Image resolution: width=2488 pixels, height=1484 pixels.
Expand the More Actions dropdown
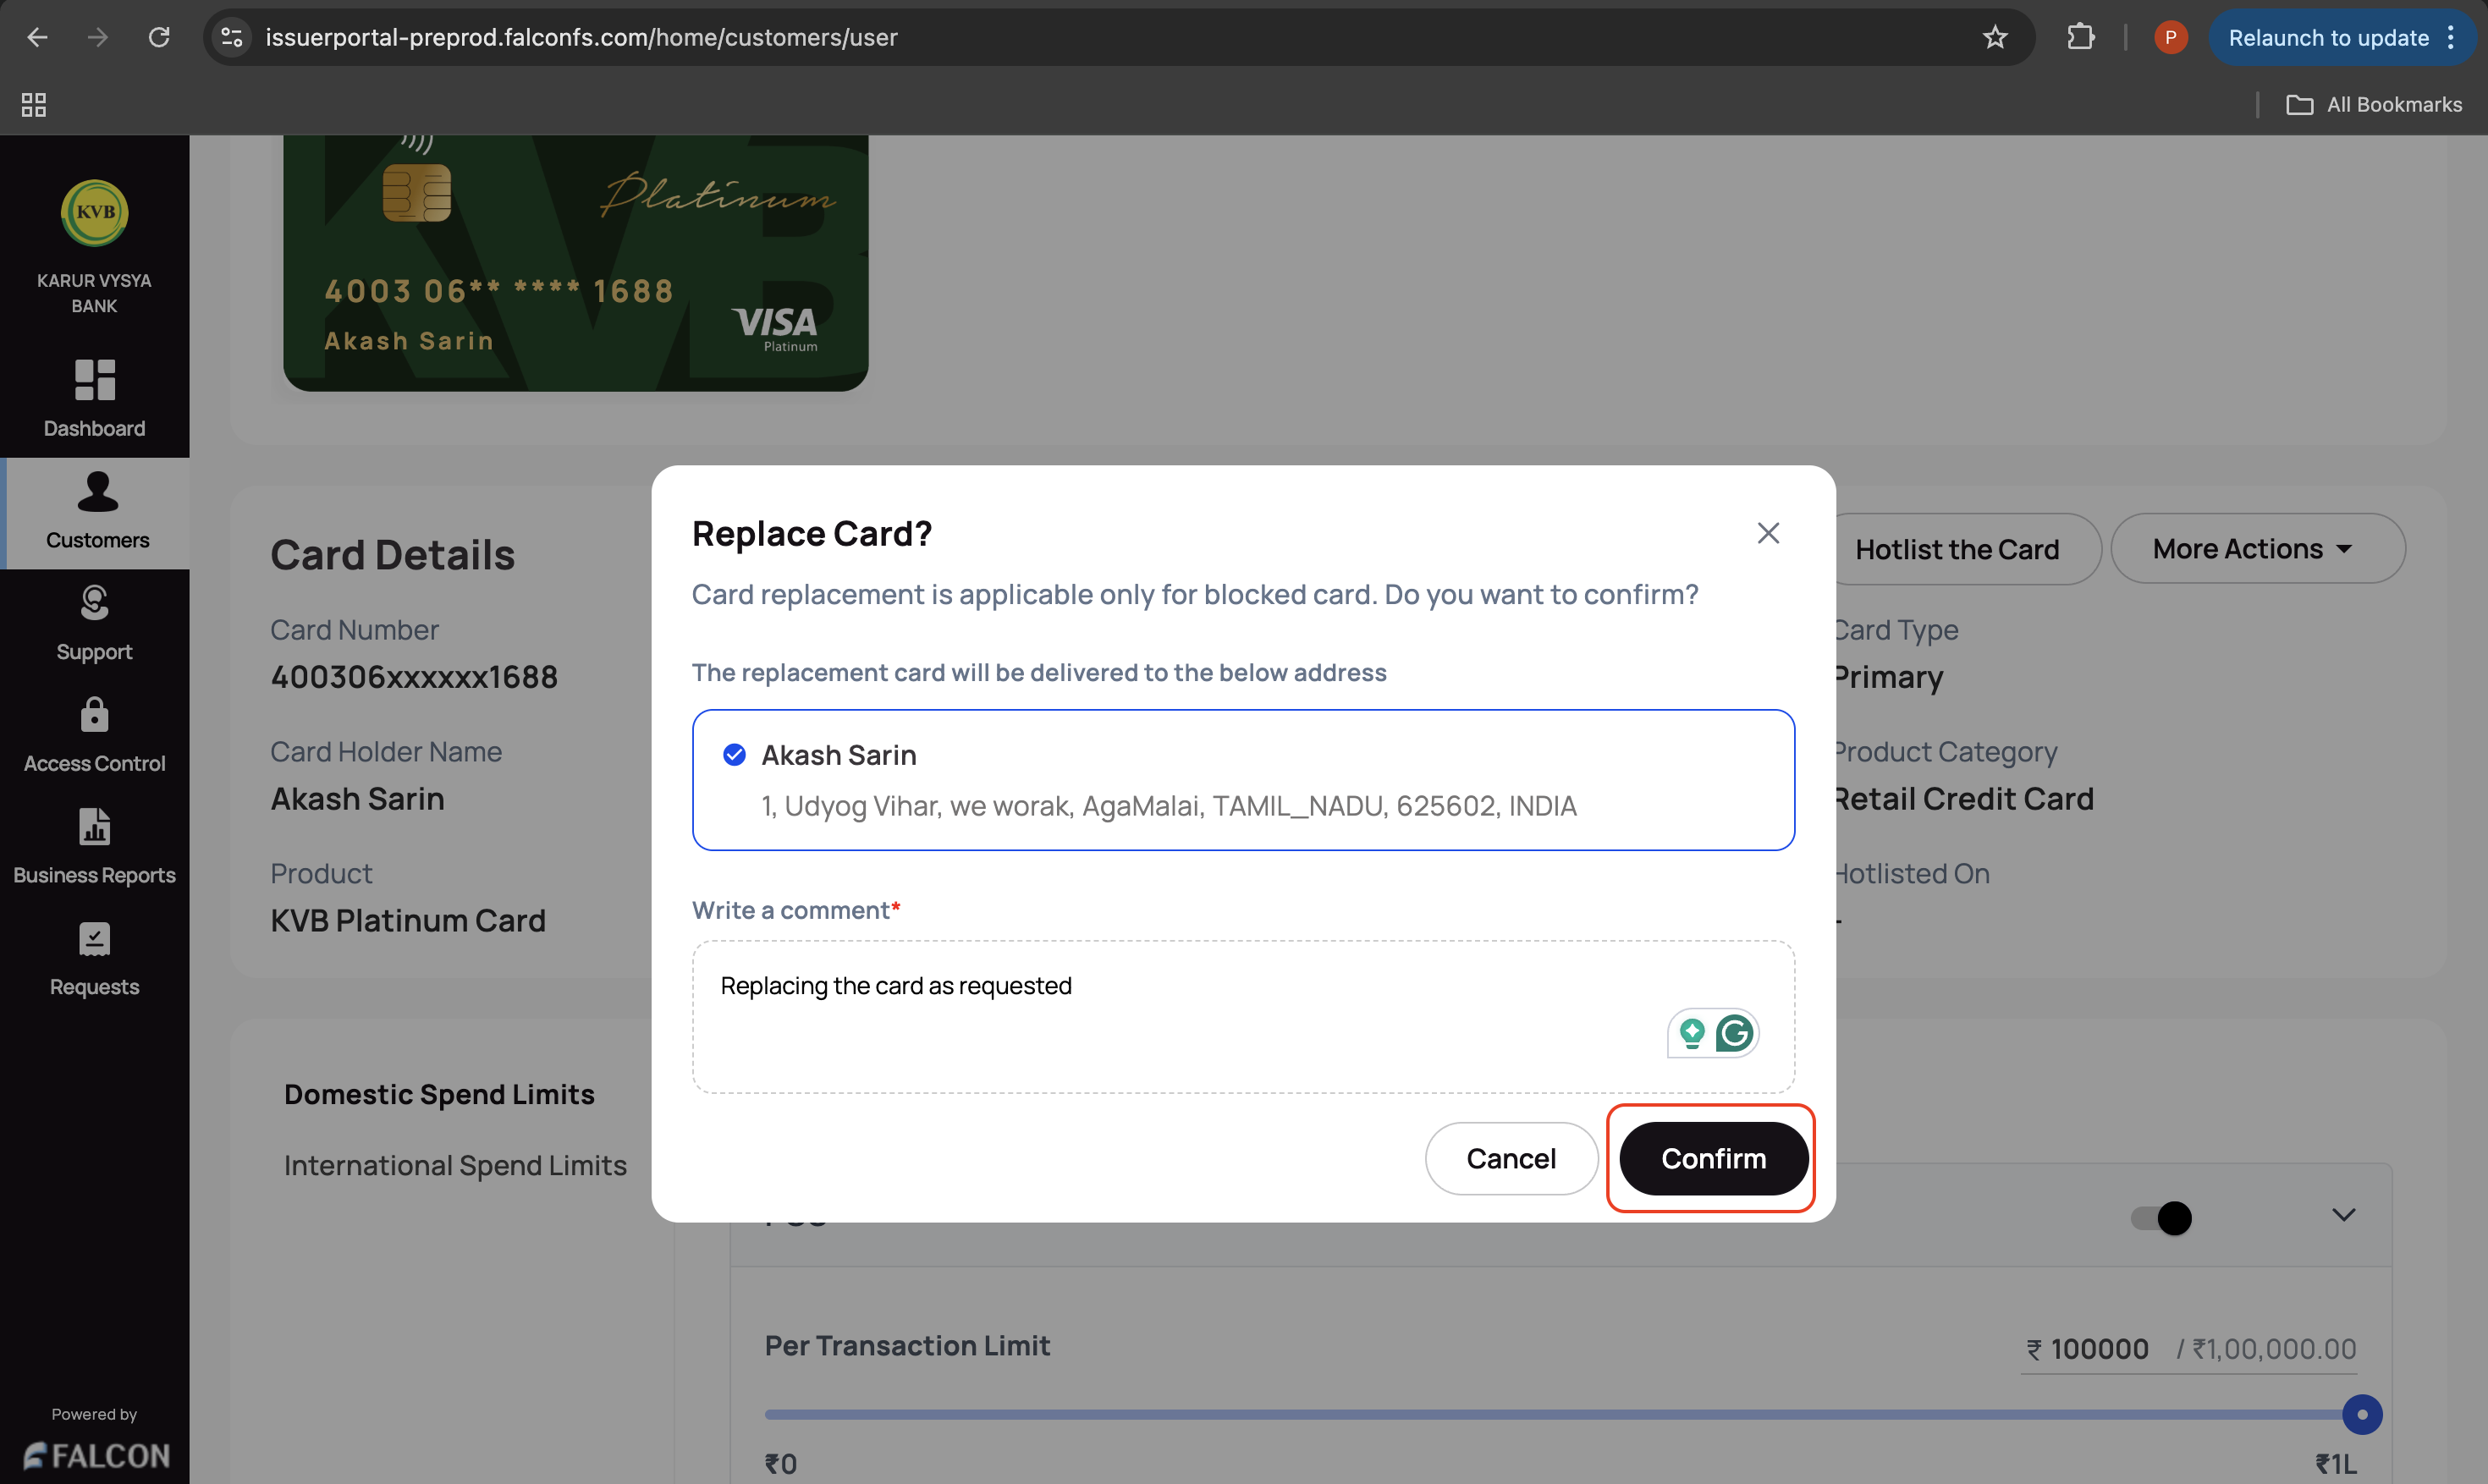coord(2256,549)
